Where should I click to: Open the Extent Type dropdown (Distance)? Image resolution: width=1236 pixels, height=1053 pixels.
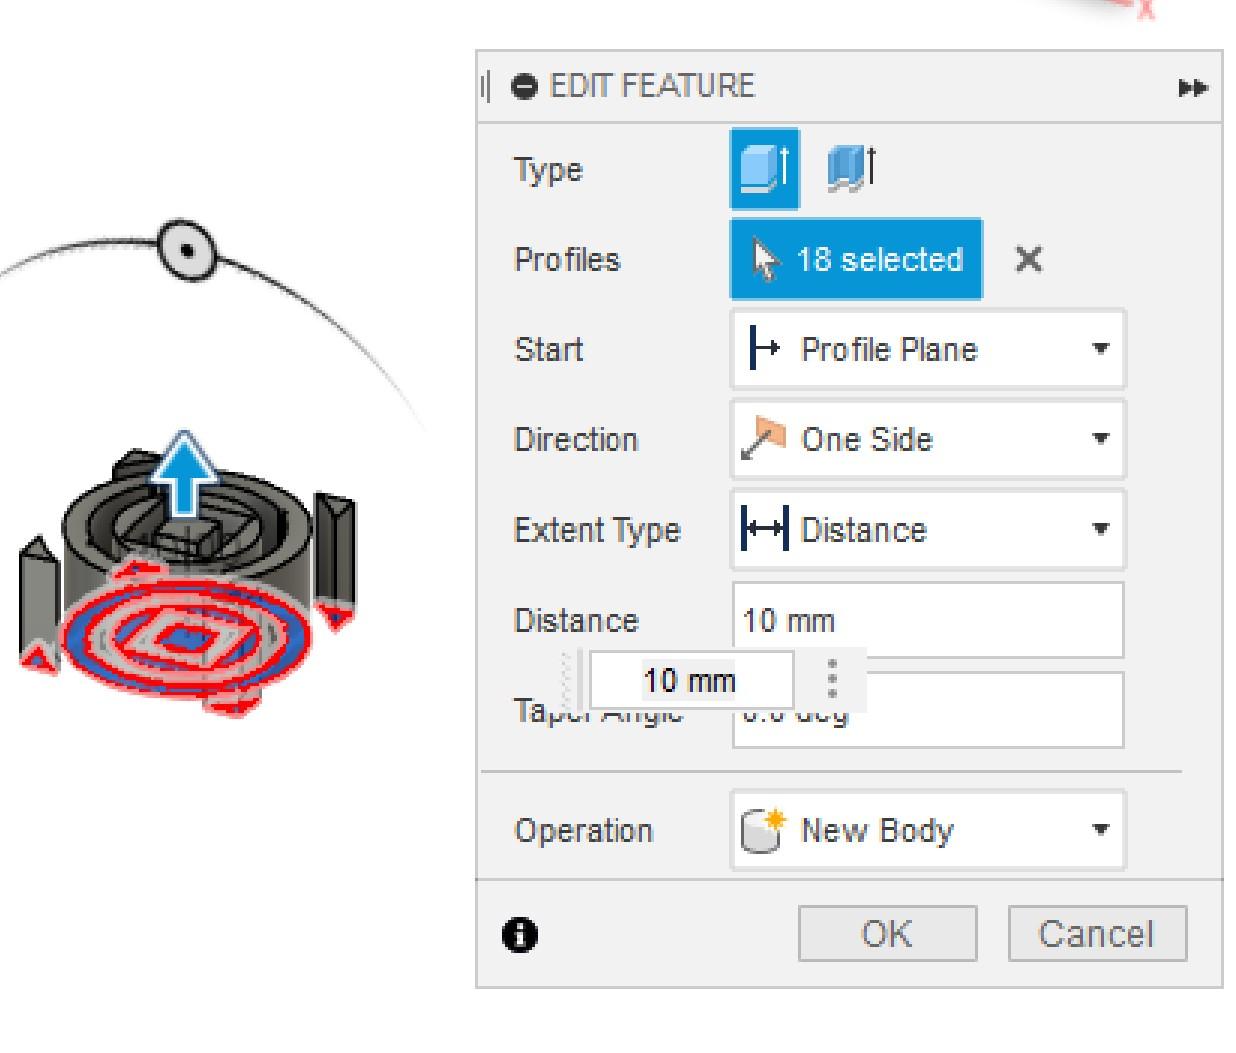point(928,529)
